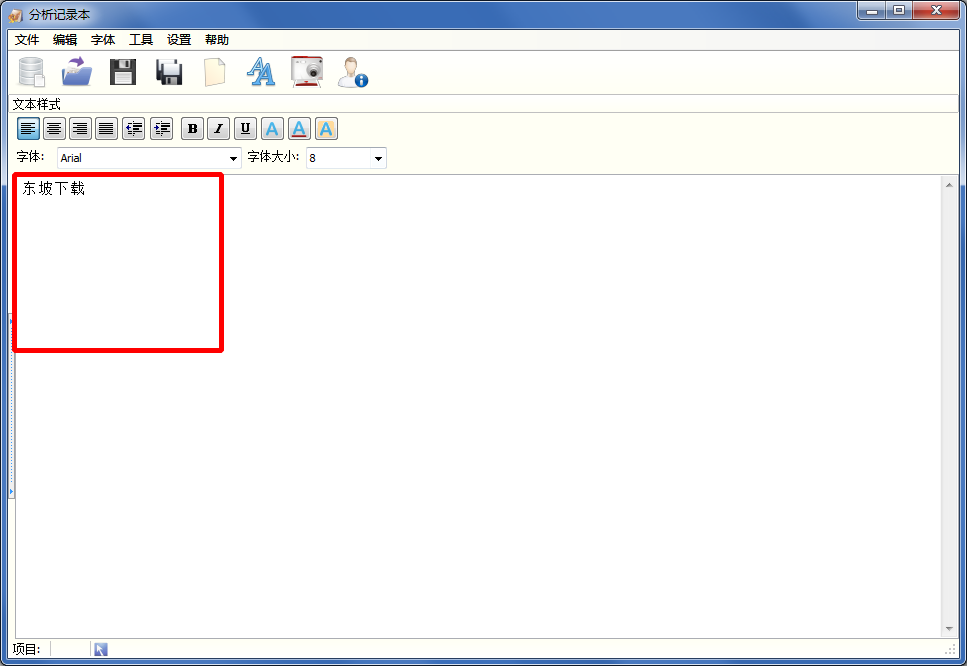Minimize the 分析记录本 window
This screenshot has width=967, height=666.
coord(872,11)
